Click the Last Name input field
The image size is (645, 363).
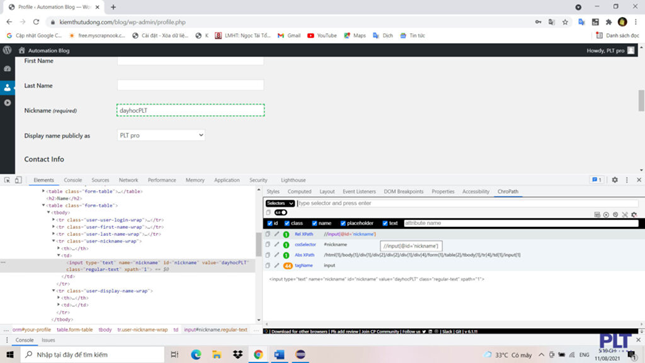pyautogui.click(x=190, y=85)
